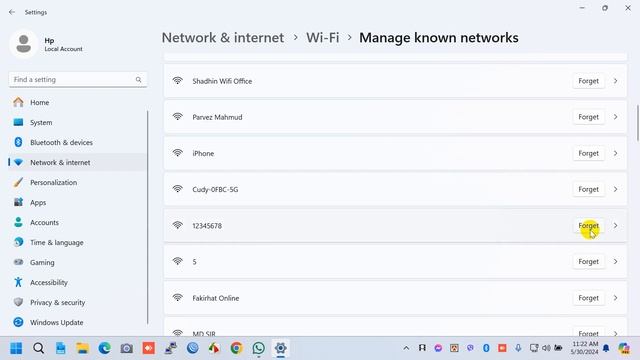Open Google Chrome from the taskbar

pyautogui.click(x=236, y=348)
